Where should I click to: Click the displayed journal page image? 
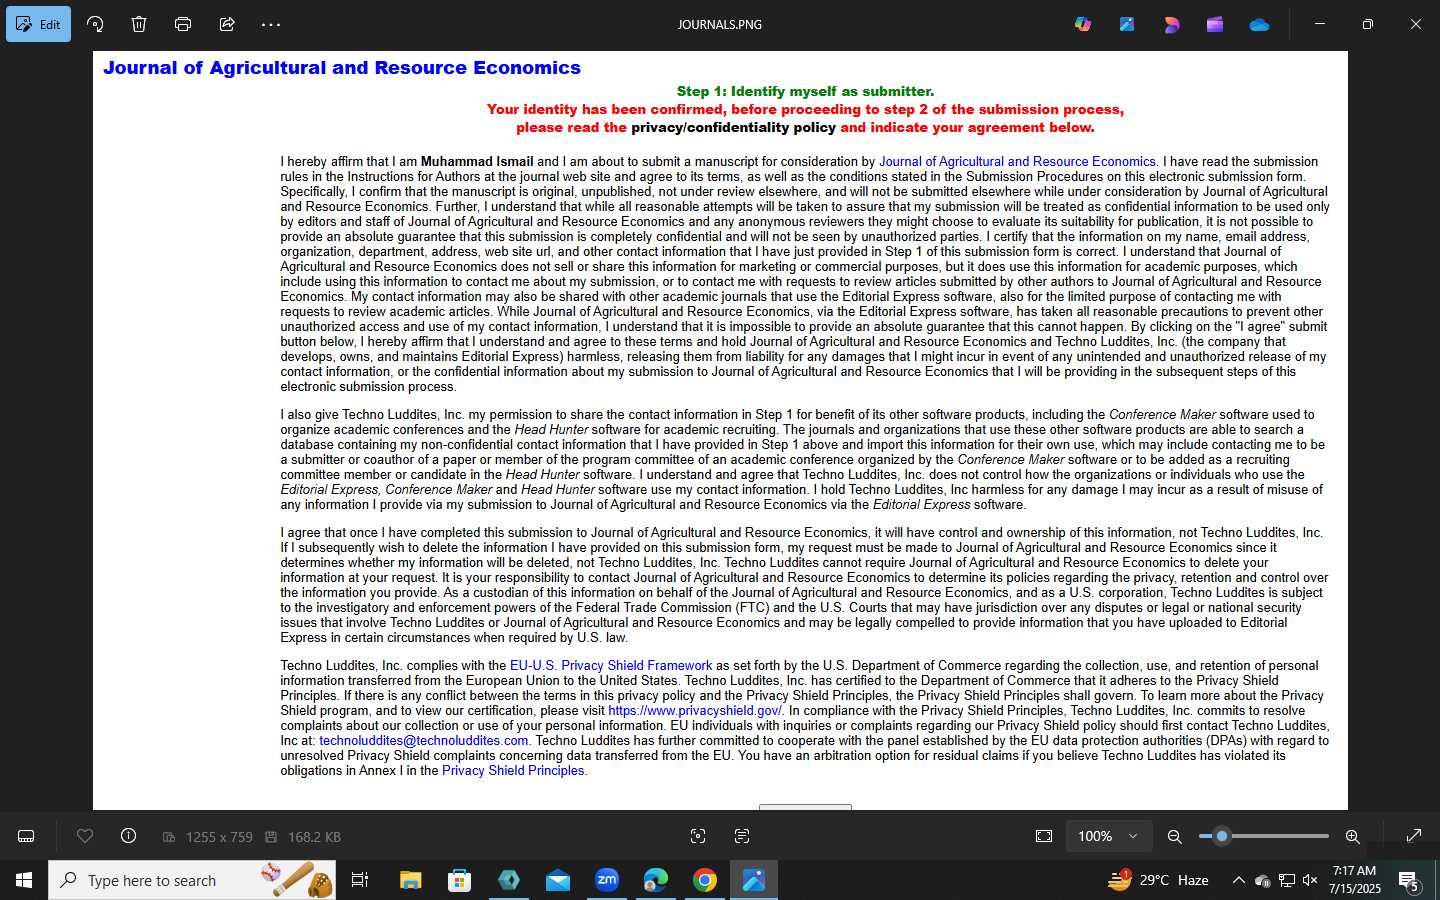click(x=720, y=430)
